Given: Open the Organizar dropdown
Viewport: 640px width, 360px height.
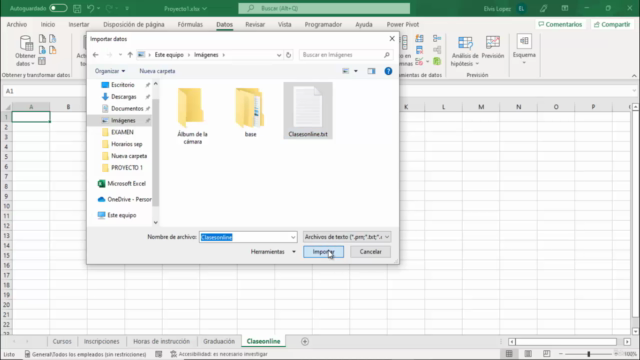Looking at the screenshot, I should (x=110, y=71).
